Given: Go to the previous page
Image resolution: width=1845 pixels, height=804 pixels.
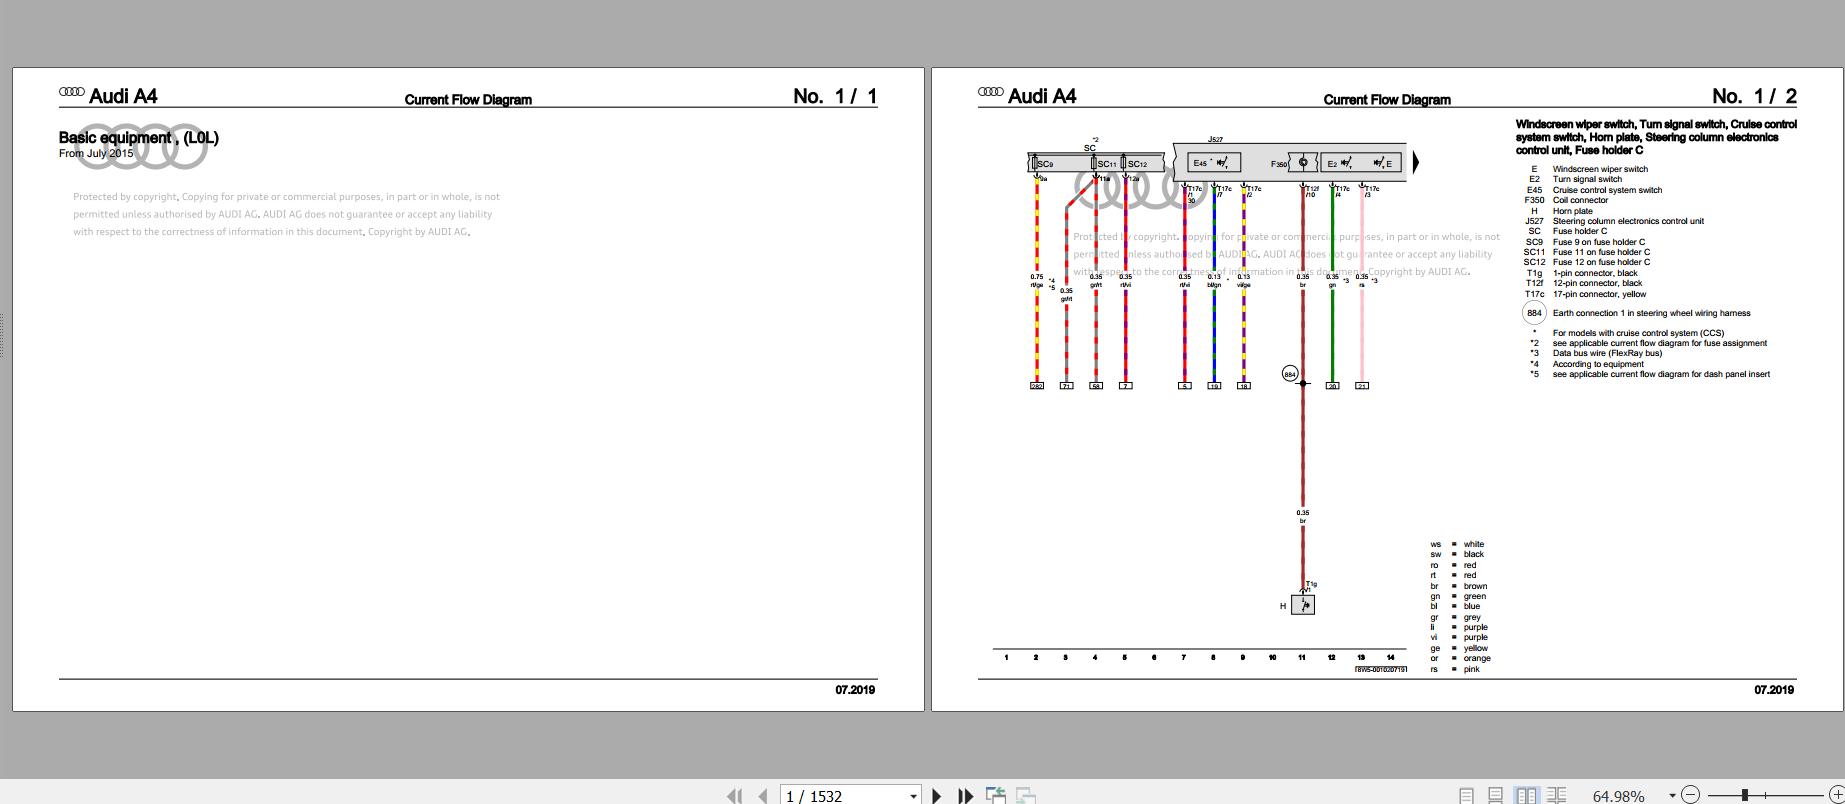Looking at the screenshot, I should (763, 796).
